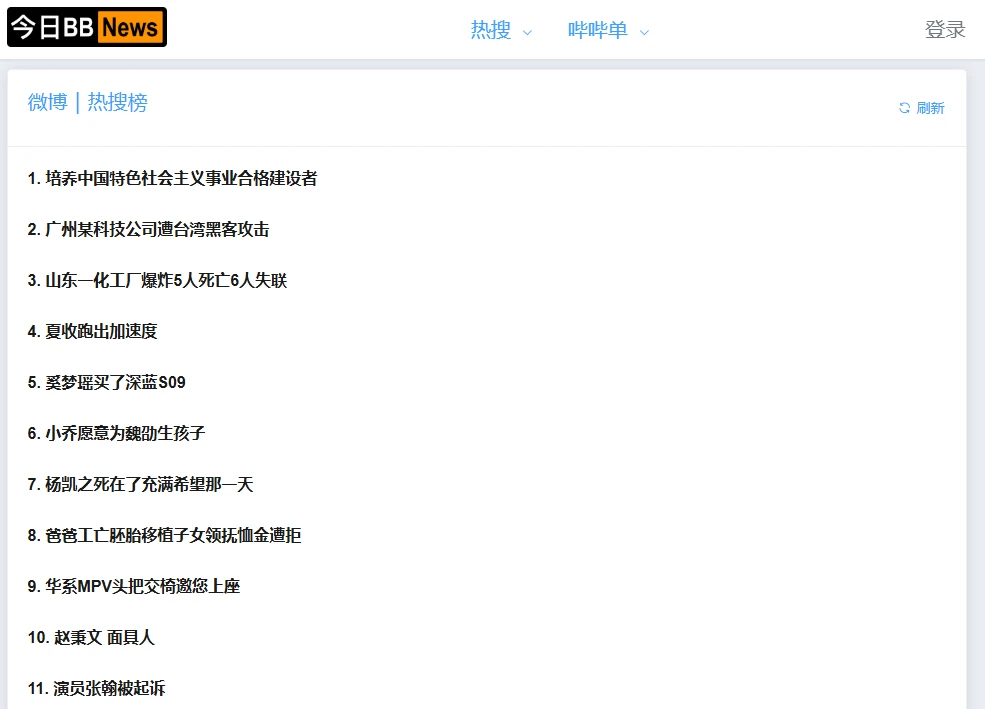The width and height of the screenshot is (985, 709).
Task: Select the 夏收跑出加速度 entry
Action: [x=92, y=331]
